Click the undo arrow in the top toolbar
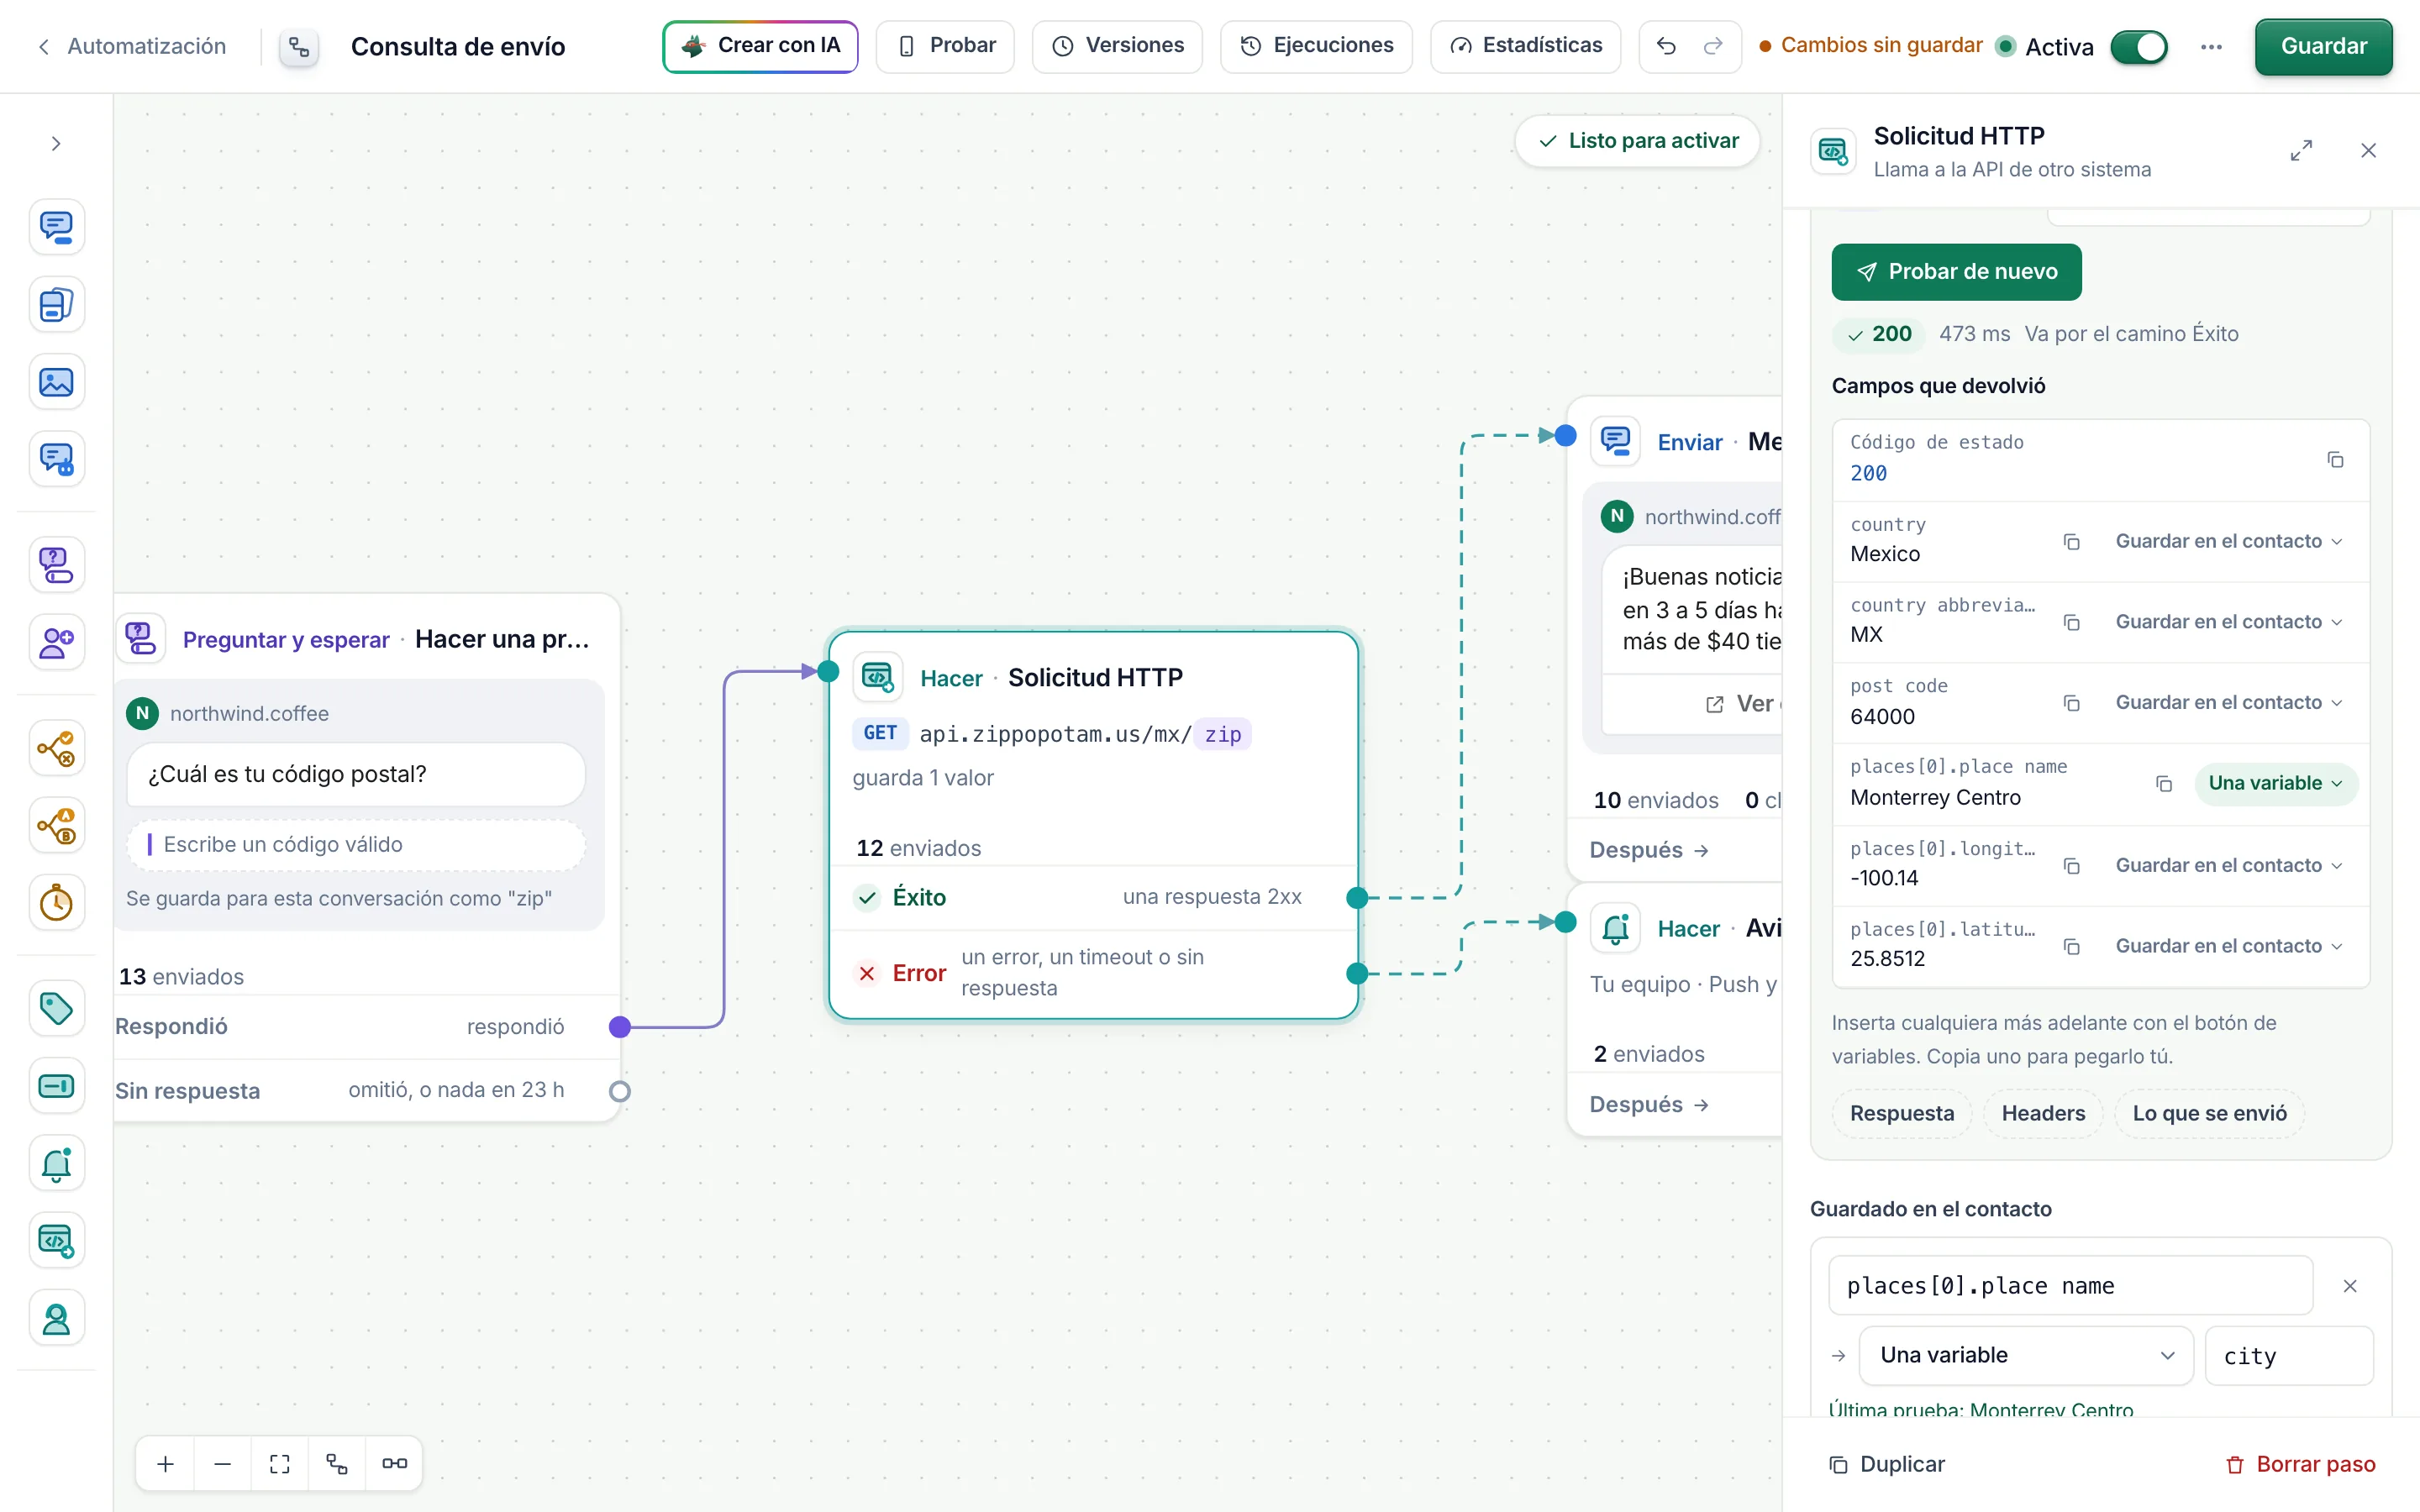 pyautogui.click(x=1666, y=46)
